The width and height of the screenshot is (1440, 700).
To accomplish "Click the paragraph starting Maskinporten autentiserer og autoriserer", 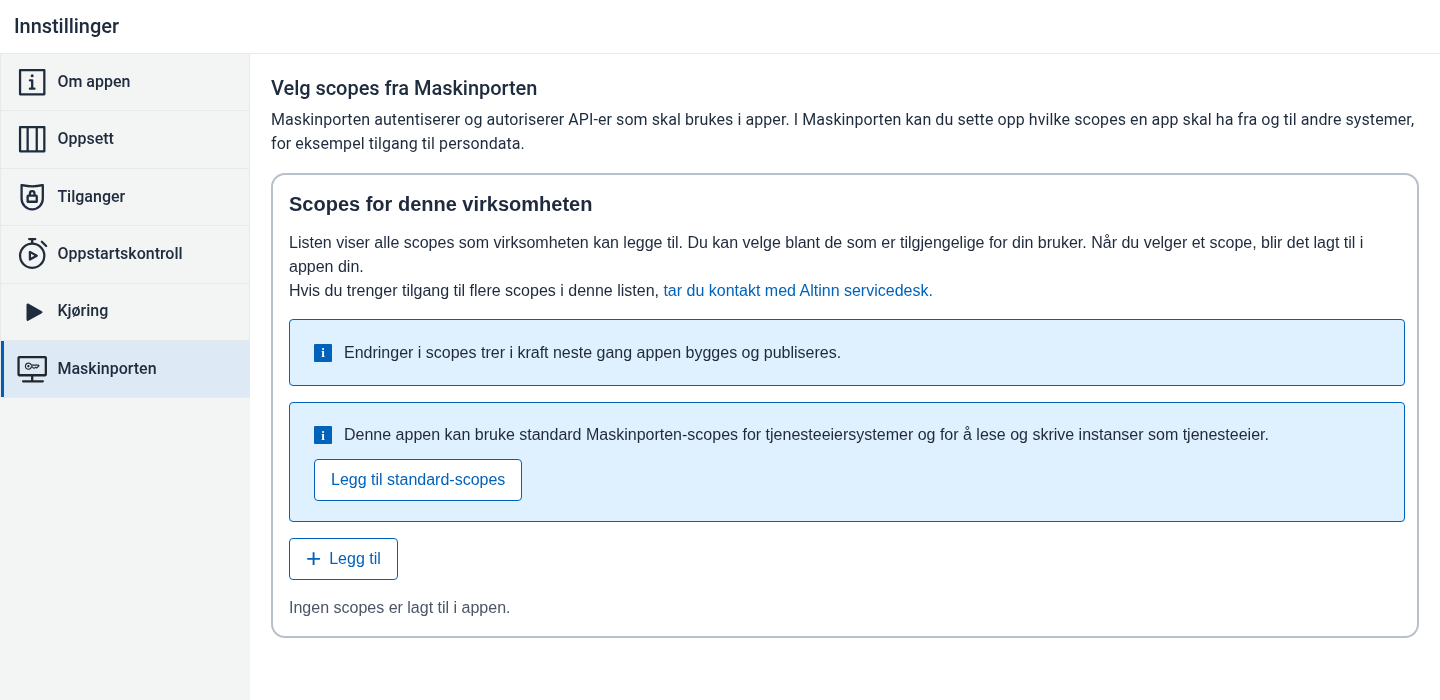I will [843, 131].
